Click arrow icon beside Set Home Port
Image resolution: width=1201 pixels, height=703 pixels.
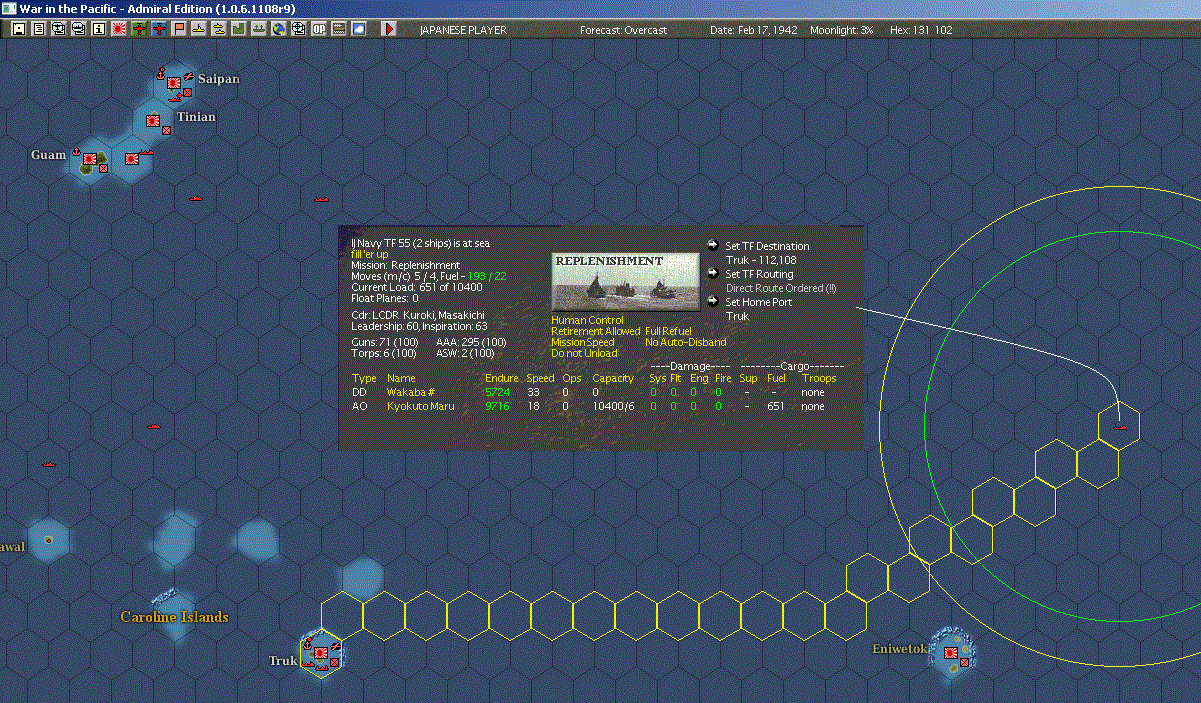(x=712, y=300)
